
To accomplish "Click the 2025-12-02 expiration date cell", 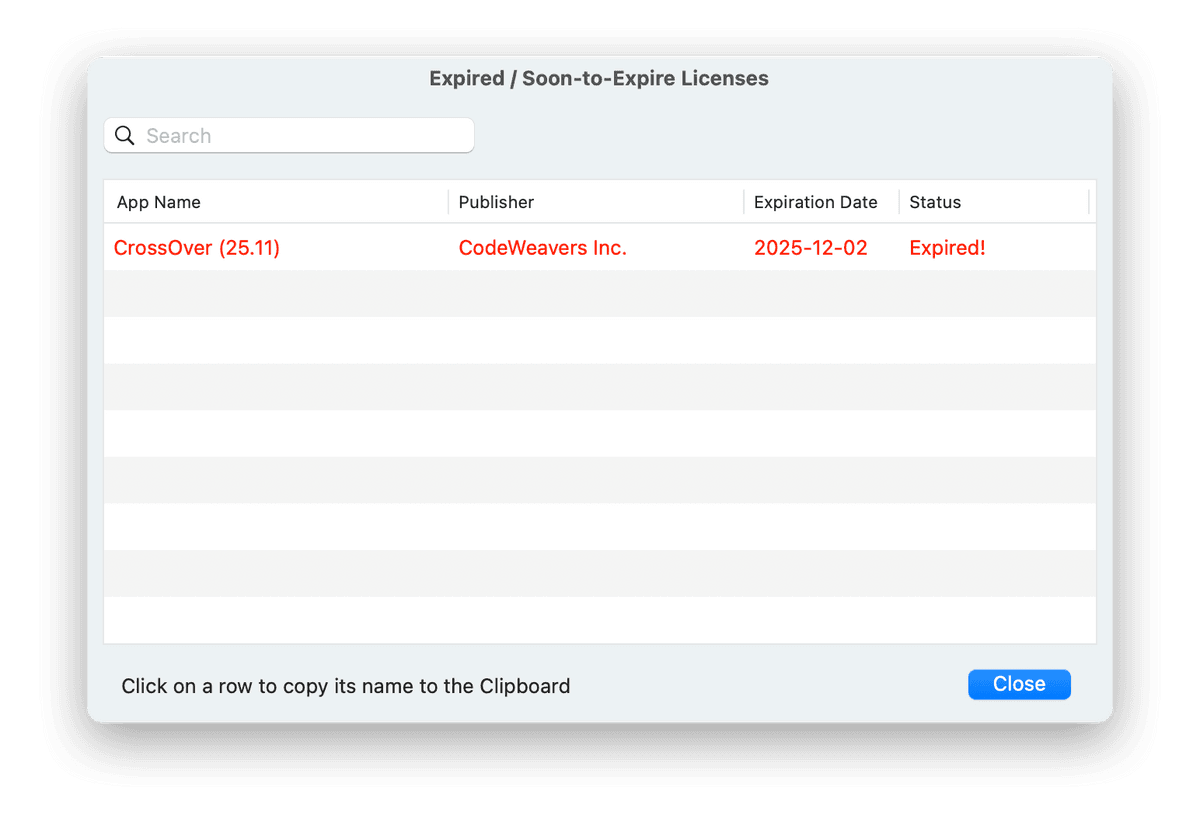I will 810,248.
